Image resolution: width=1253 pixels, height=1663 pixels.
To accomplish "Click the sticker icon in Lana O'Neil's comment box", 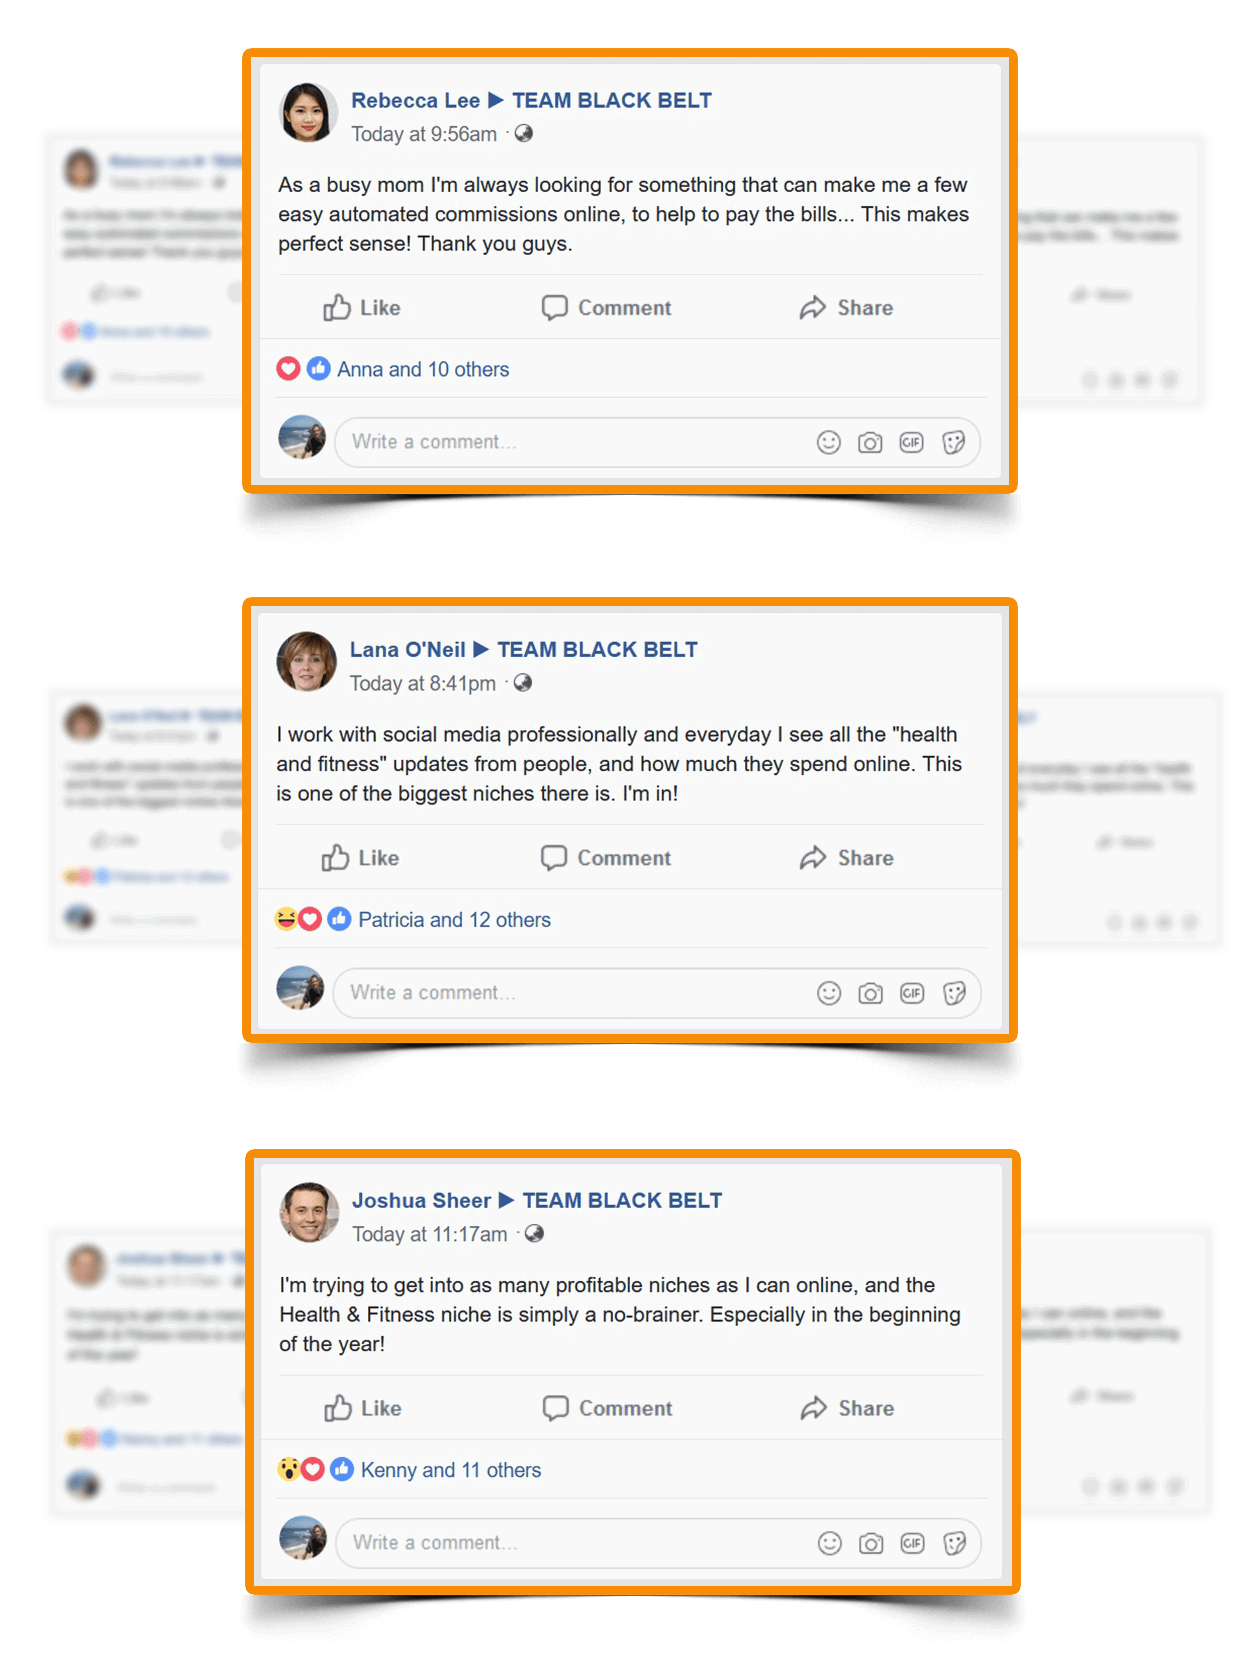I will point(954,993).
